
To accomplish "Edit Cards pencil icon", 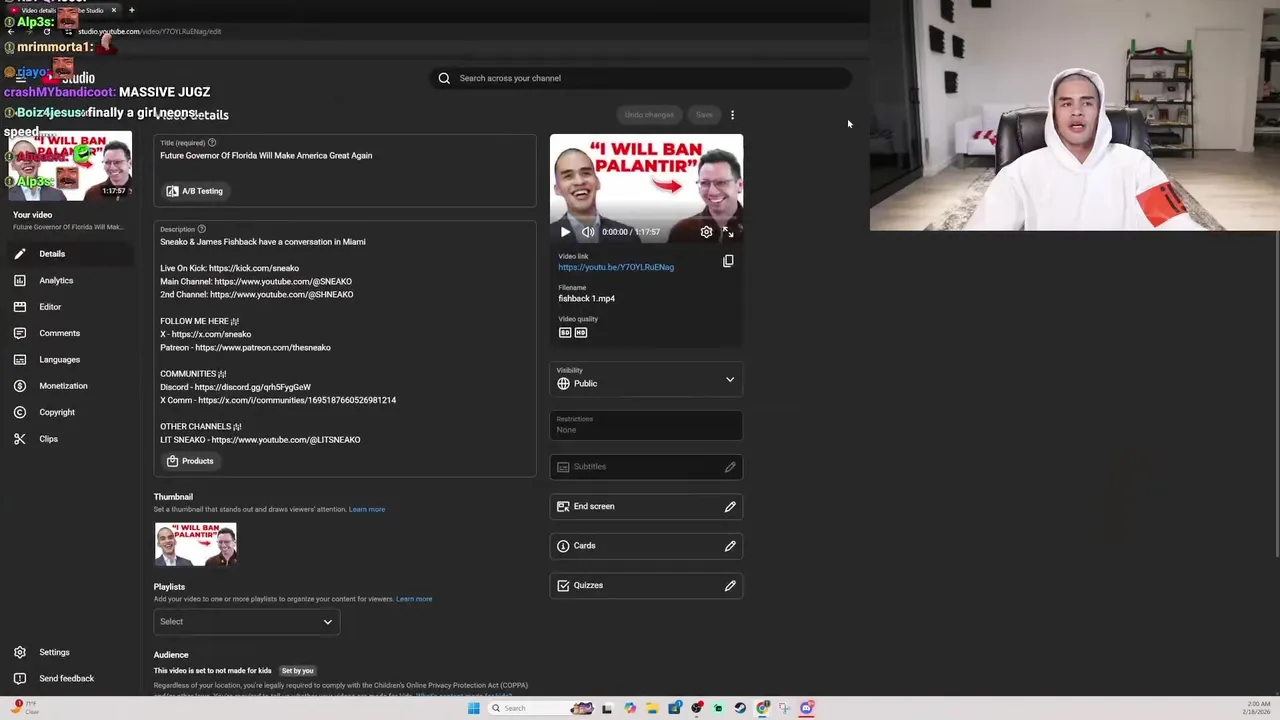I will (730, 546).
